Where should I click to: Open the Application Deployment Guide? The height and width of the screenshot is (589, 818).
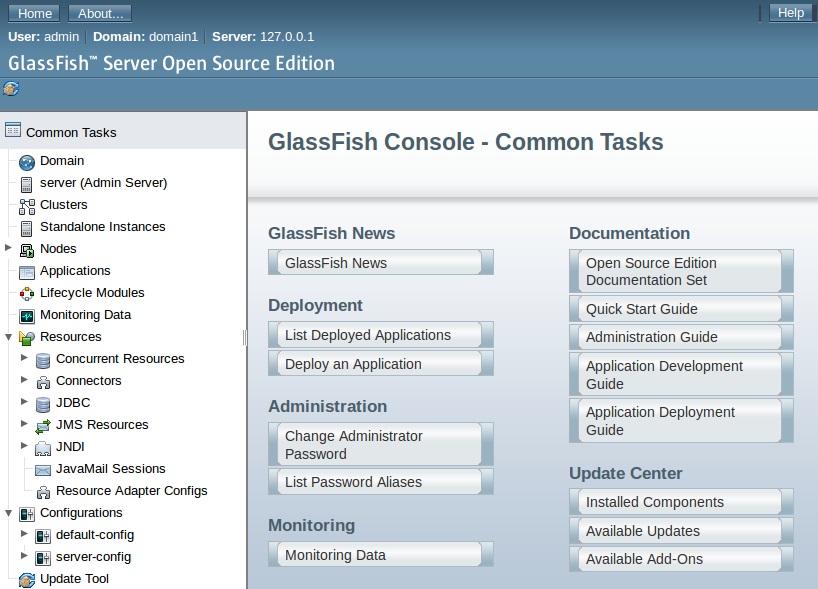point(681,420)
